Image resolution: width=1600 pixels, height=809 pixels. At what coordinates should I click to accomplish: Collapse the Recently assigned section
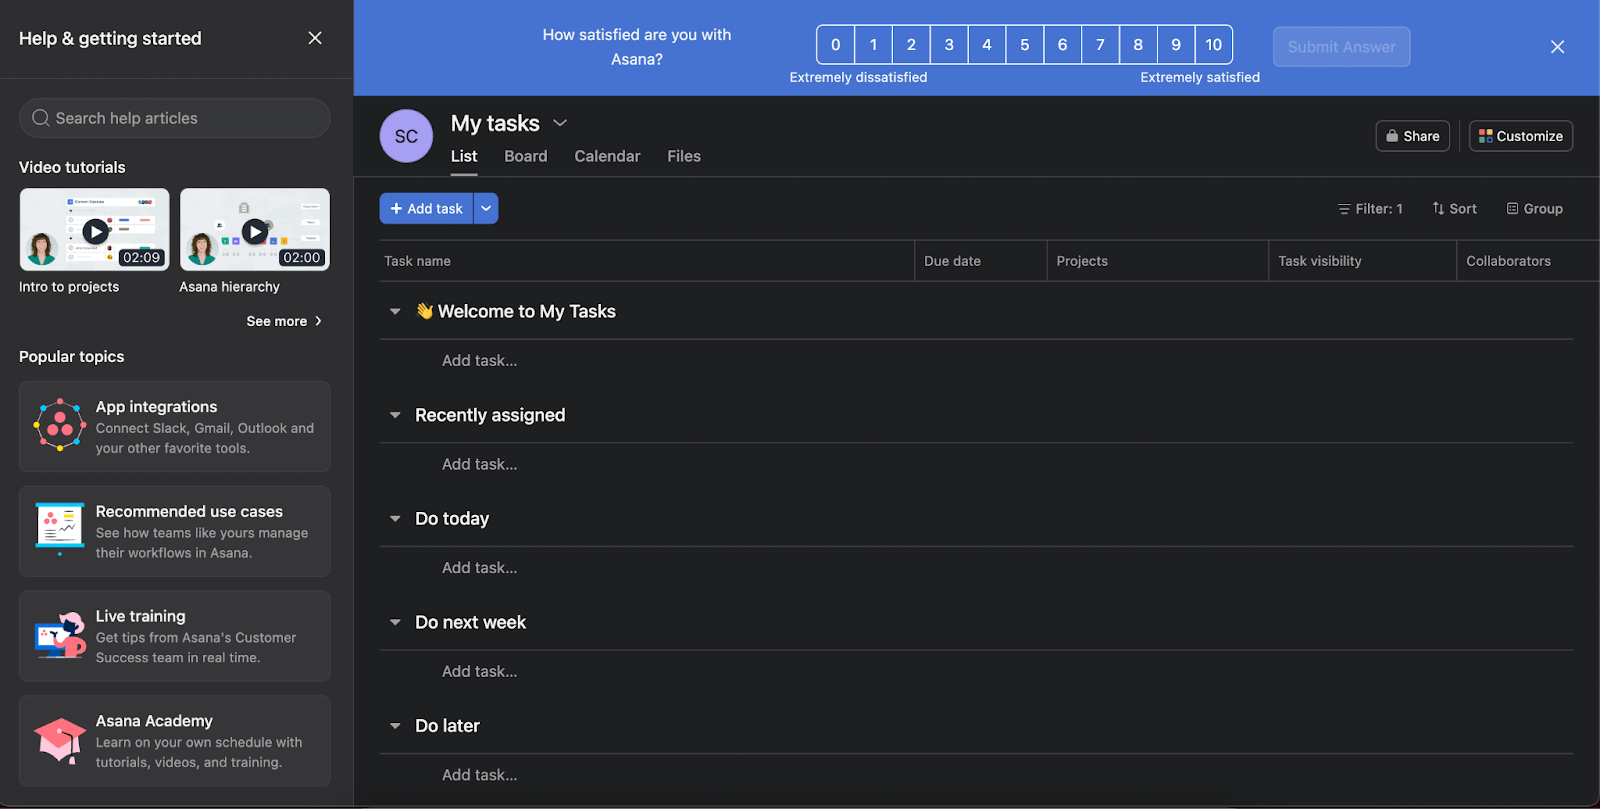tap(395, 415)
